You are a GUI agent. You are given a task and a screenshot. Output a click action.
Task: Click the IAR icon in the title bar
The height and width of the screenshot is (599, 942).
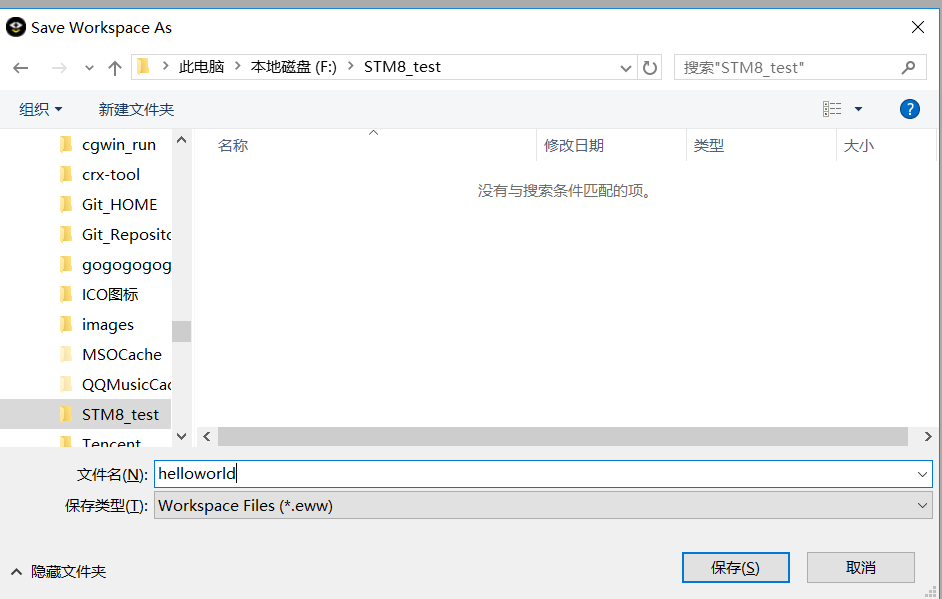[15, 27]
